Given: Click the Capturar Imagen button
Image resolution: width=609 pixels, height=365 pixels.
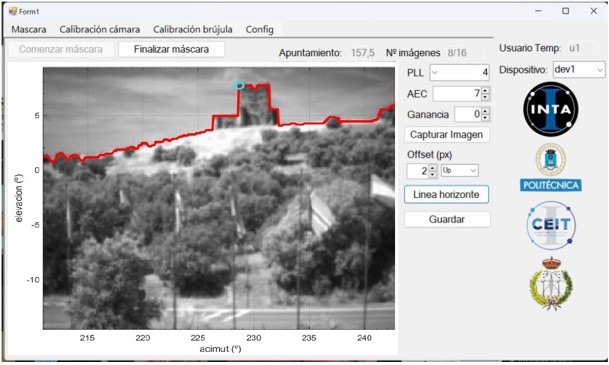Looking at the screenshot, I should click(447, 135).
